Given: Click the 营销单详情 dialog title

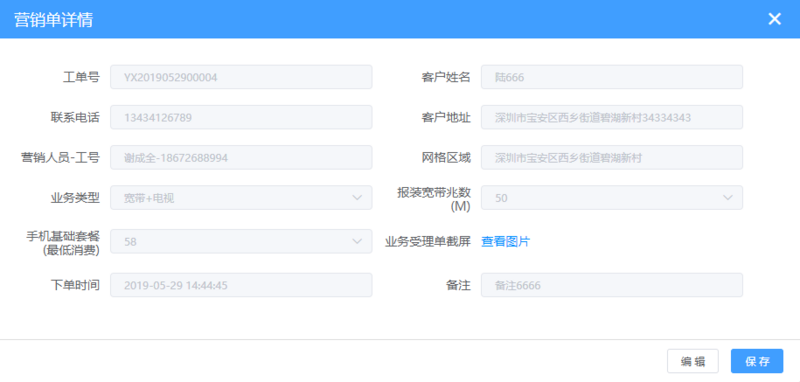Looking at the screenshot, I should pyautogui.click(x=53, y=19).
